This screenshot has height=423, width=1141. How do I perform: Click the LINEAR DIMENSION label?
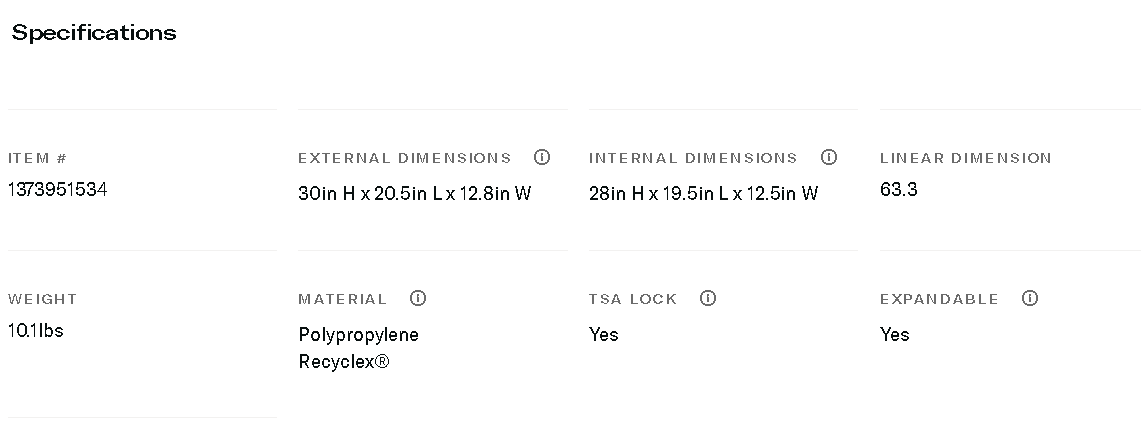[x=965, y=158]
